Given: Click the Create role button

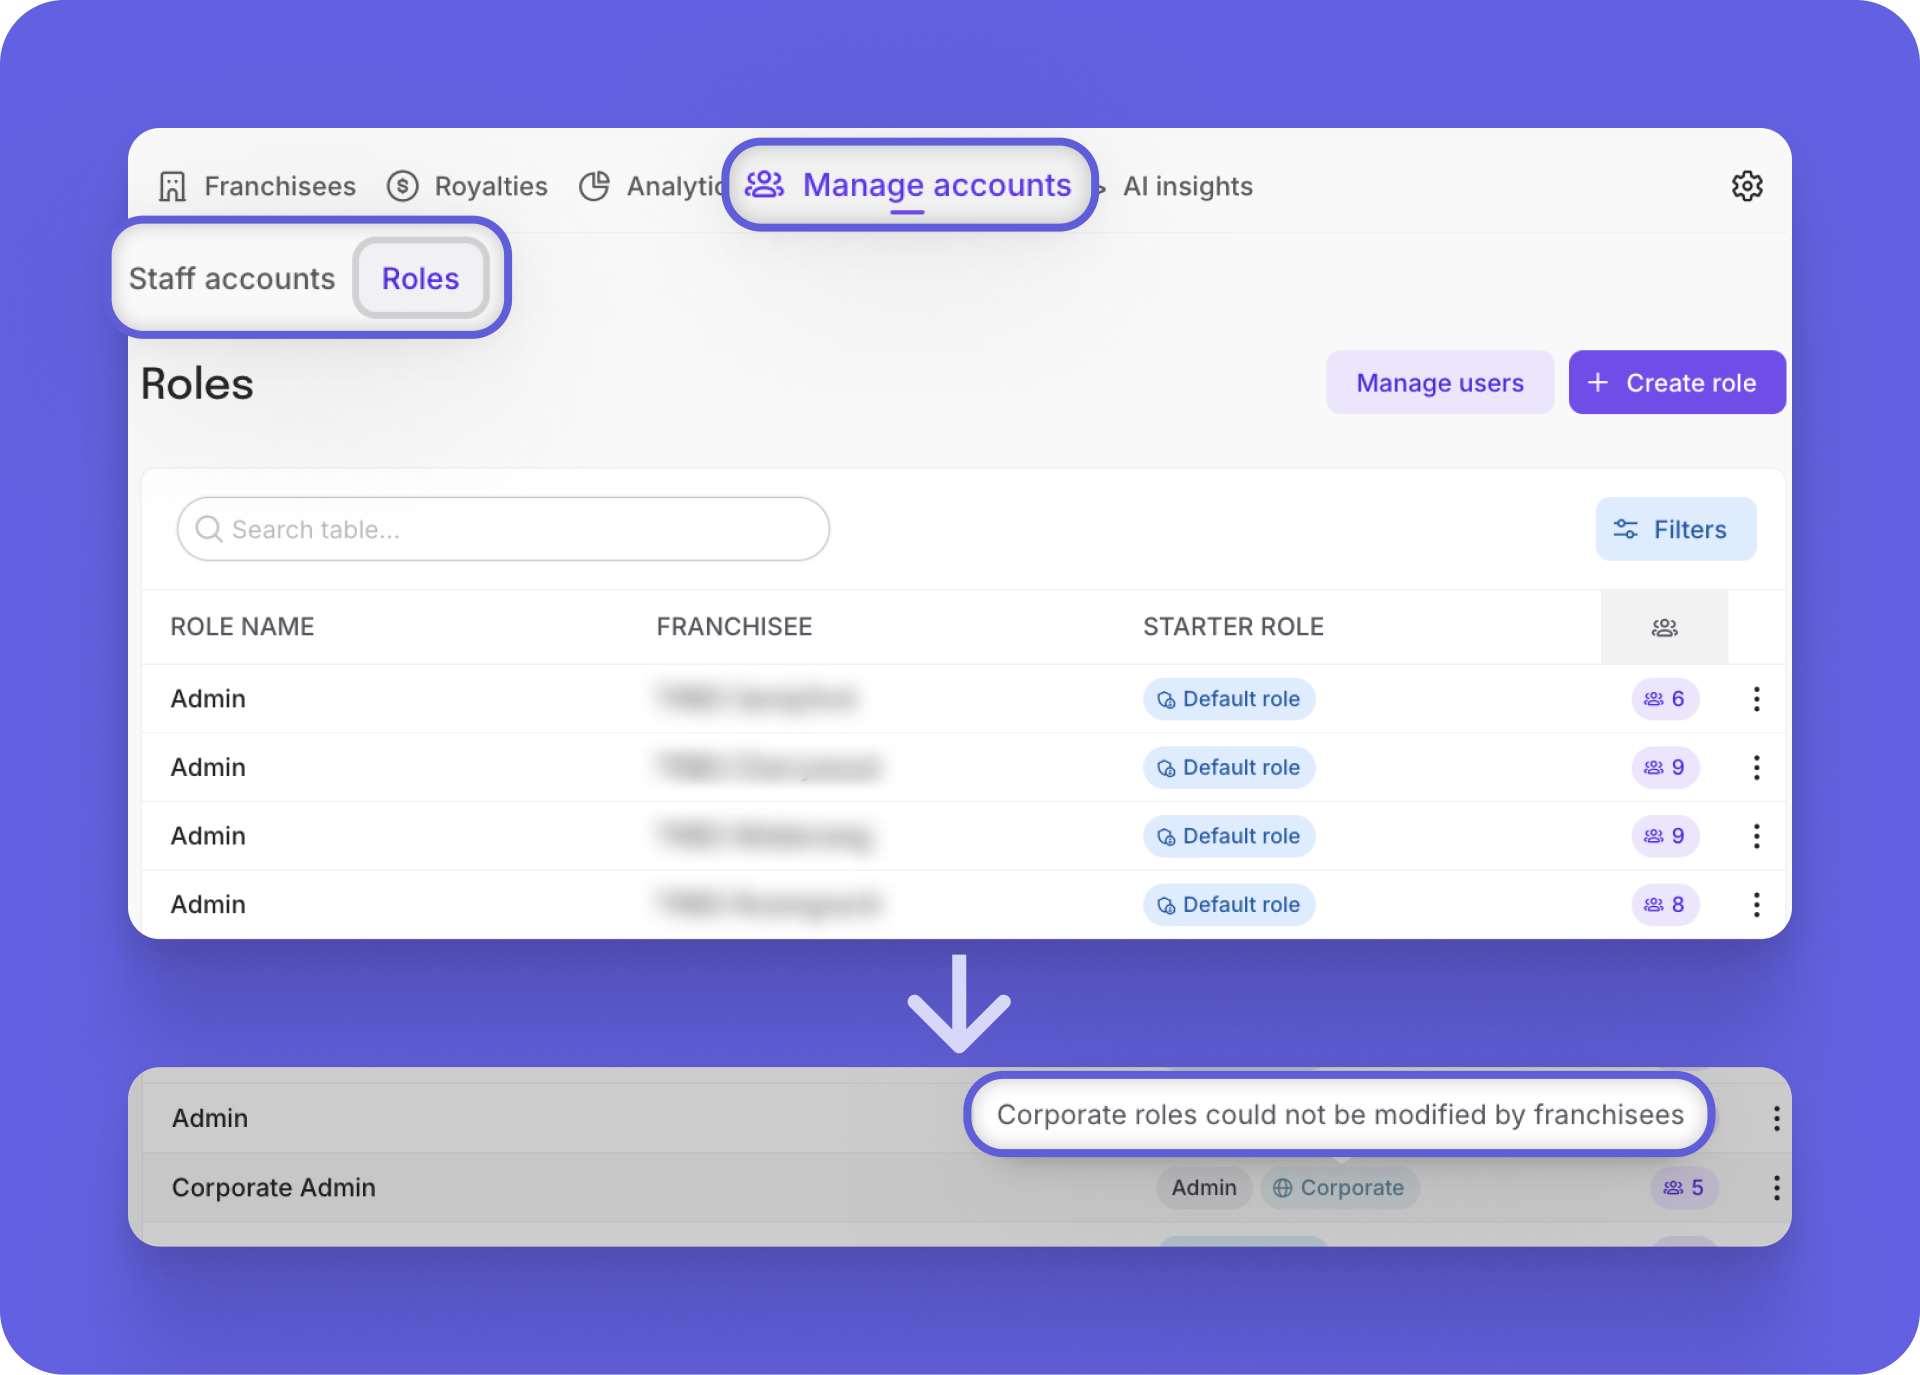Looking at the screenshot, I should [1676, 383].
